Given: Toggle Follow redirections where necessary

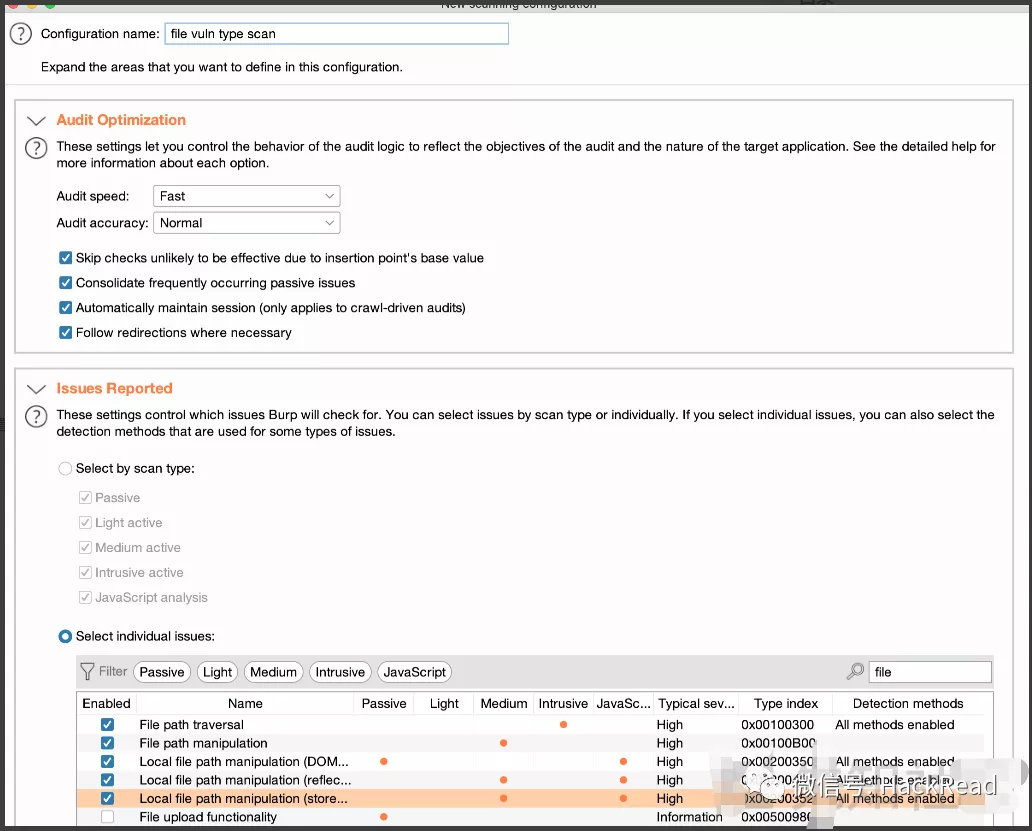Looking at the screenshot, I should pyautogui.click(x=65, y=333).
